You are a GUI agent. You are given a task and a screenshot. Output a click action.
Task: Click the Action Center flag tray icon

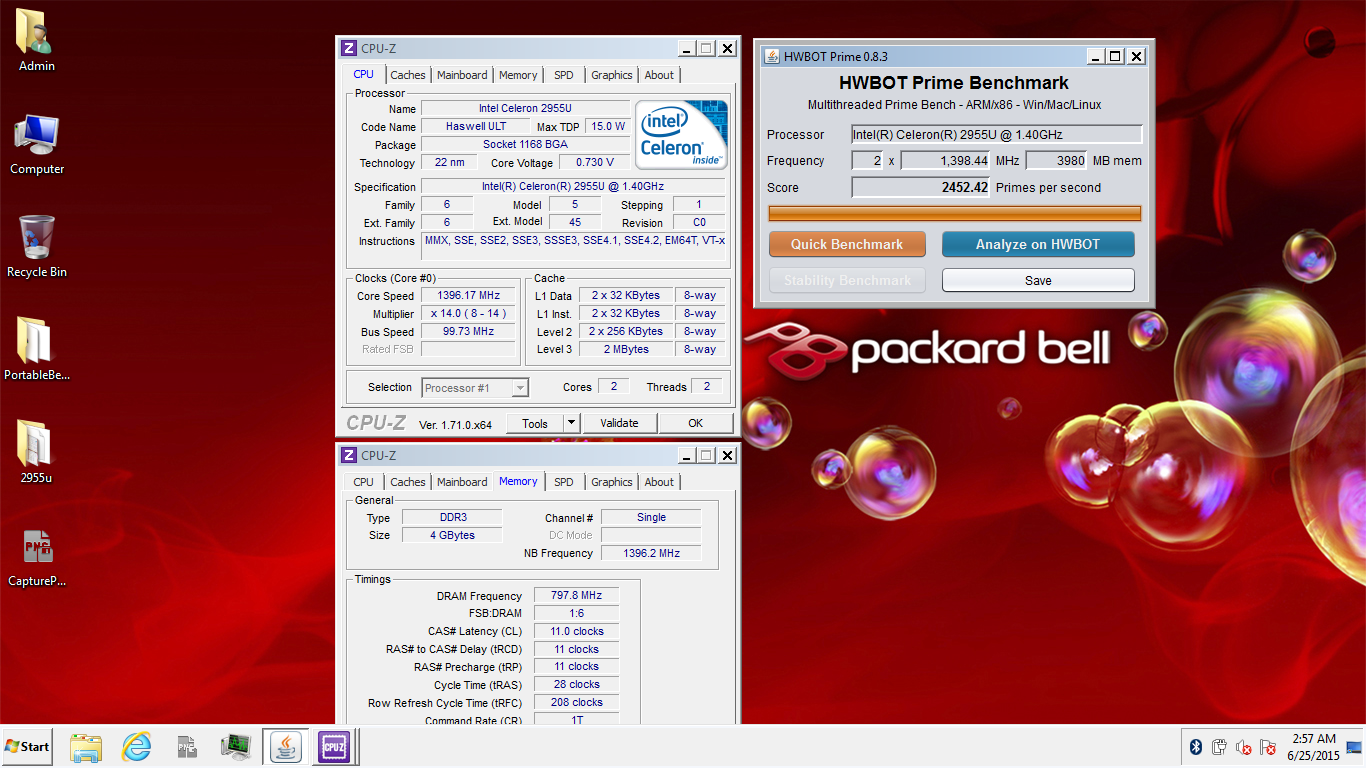click(x=1267, y=746)
